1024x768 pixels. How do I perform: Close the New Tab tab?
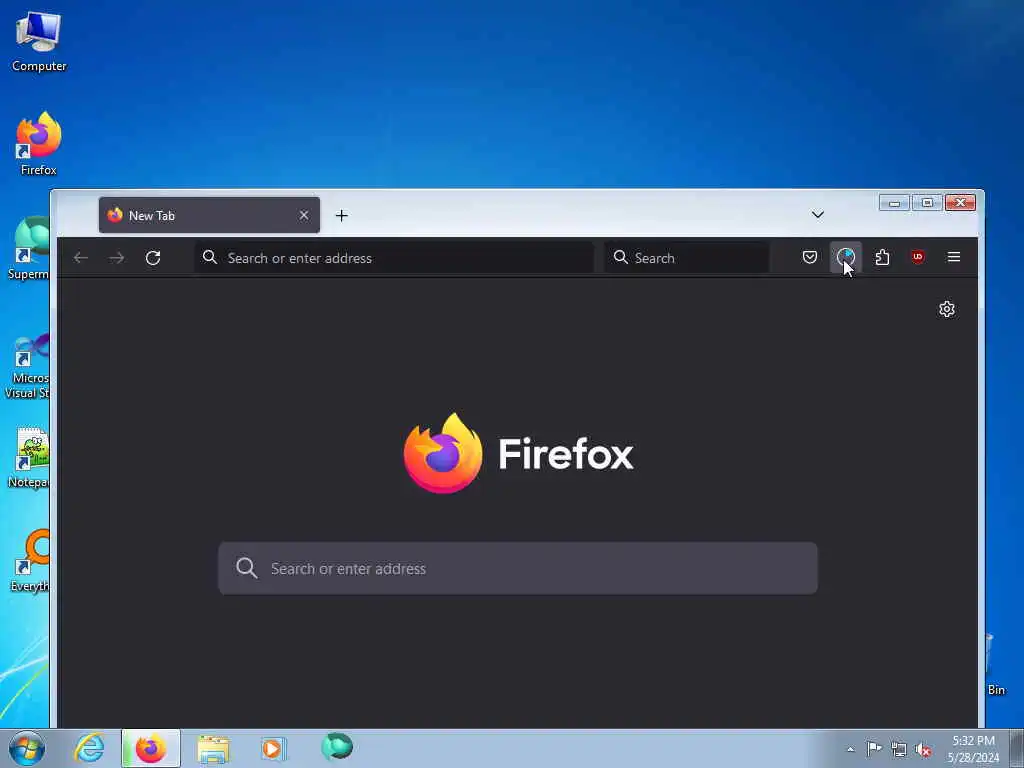[304, 215]
